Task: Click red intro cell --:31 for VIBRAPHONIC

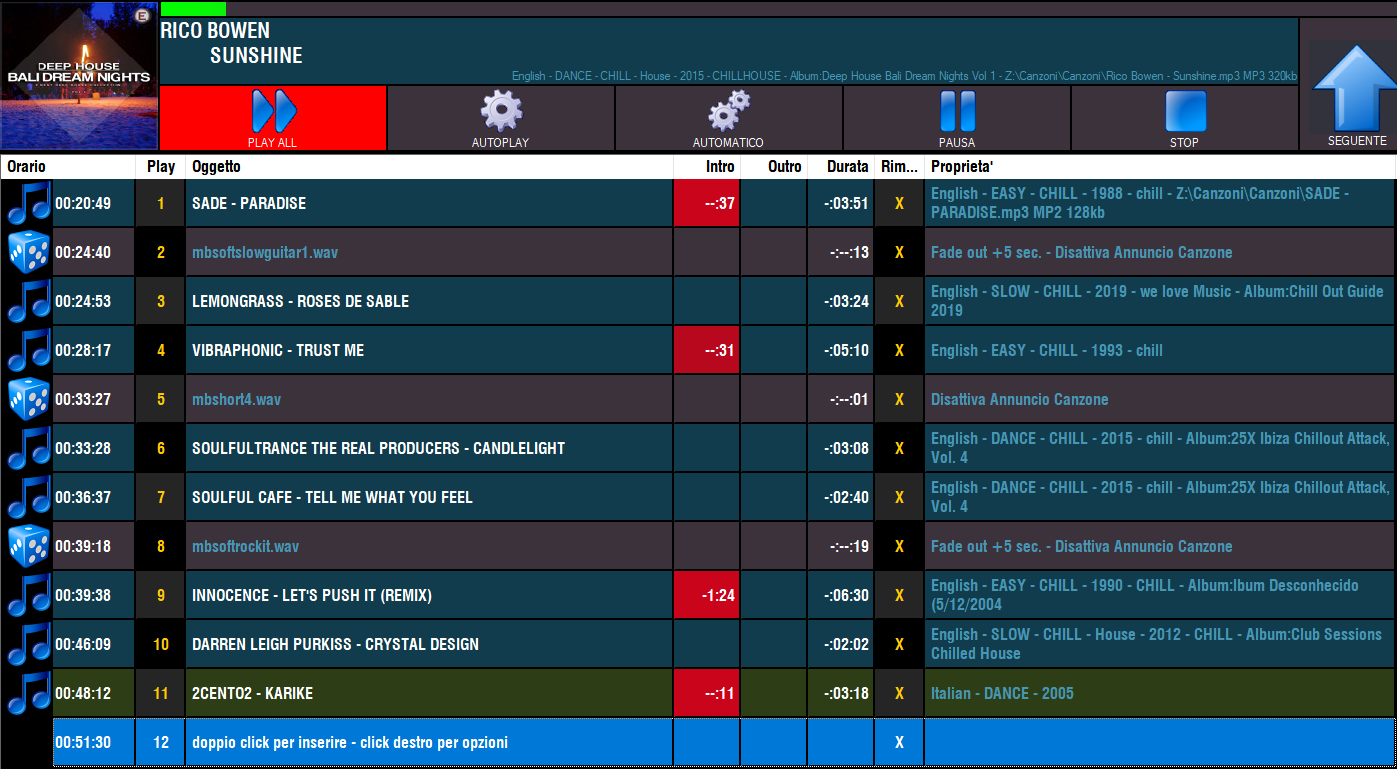Action: [x=706, y=350]
